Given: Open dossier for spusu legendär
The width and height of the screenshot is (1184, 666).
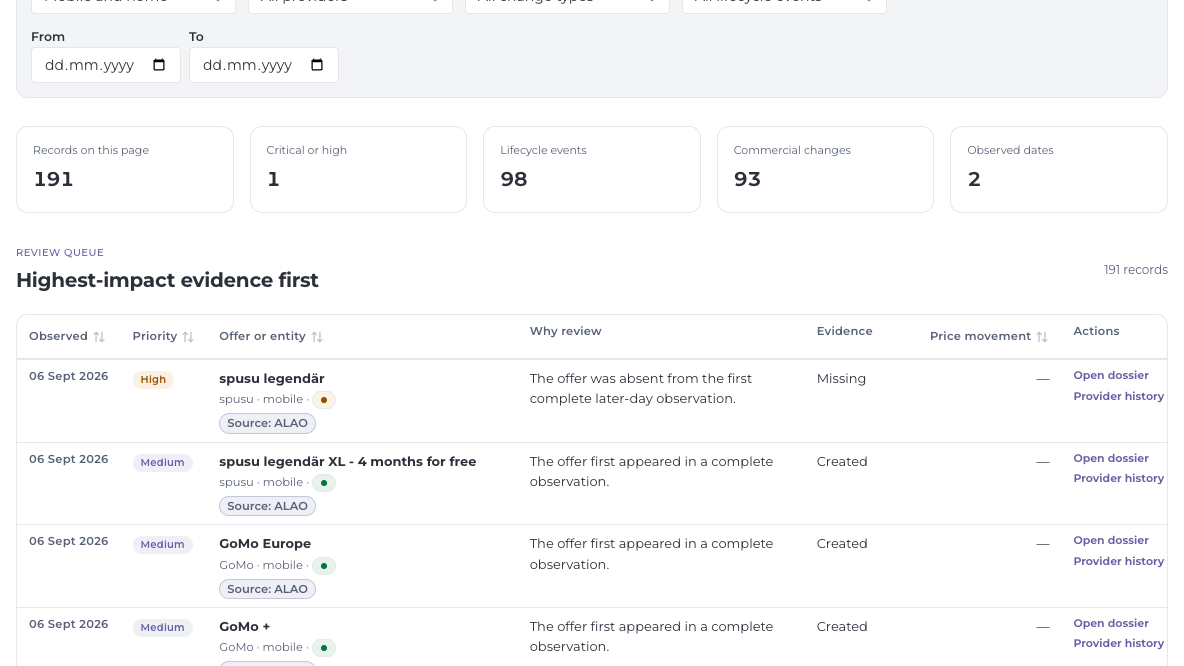Looking at the screenshot, I should 1111,375.
